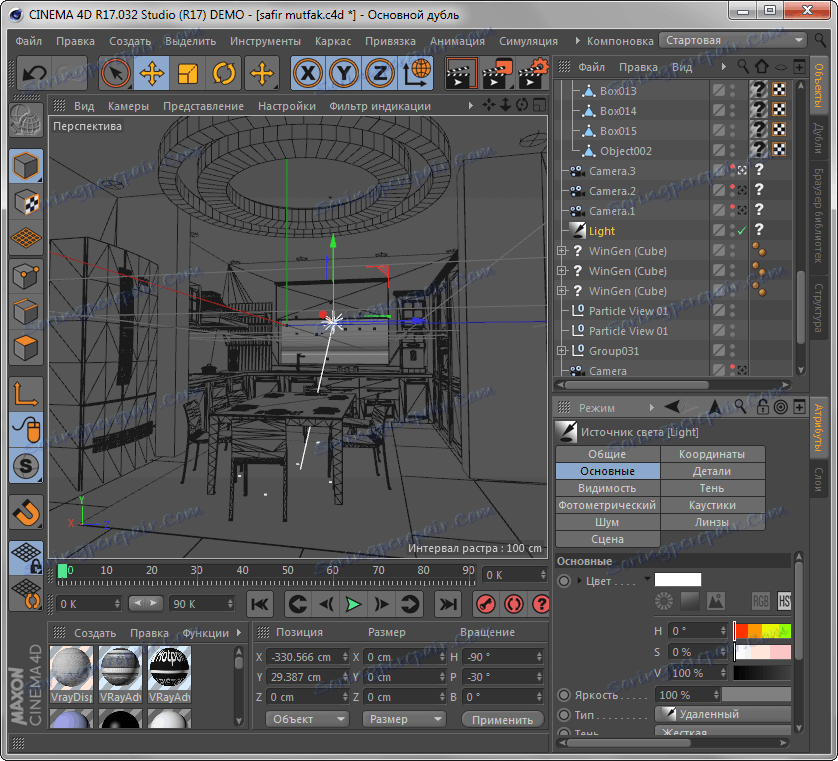Click white Цвет color swatch

tap(678, 580)
